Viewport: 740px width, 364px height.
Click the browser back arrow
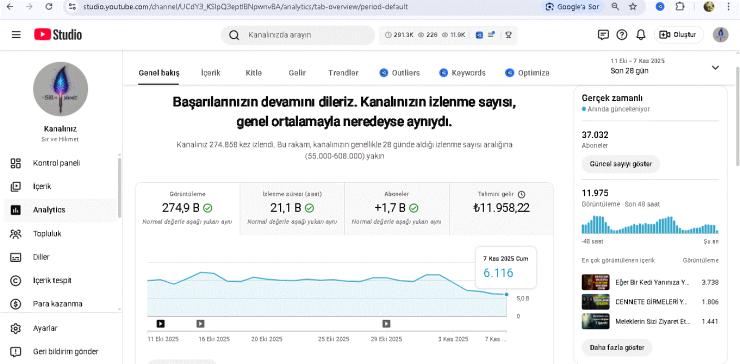pyautogui.click(x=10, y=7)
